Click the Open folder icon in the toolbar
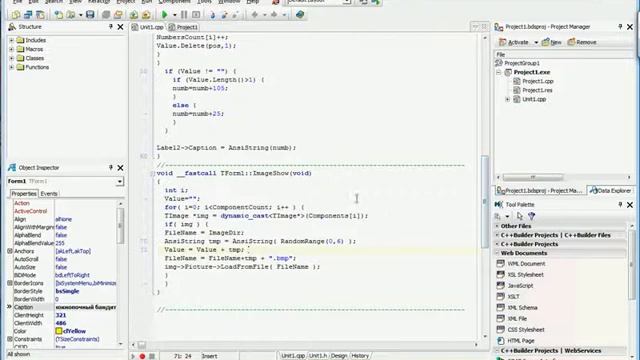 coord(71,15)
